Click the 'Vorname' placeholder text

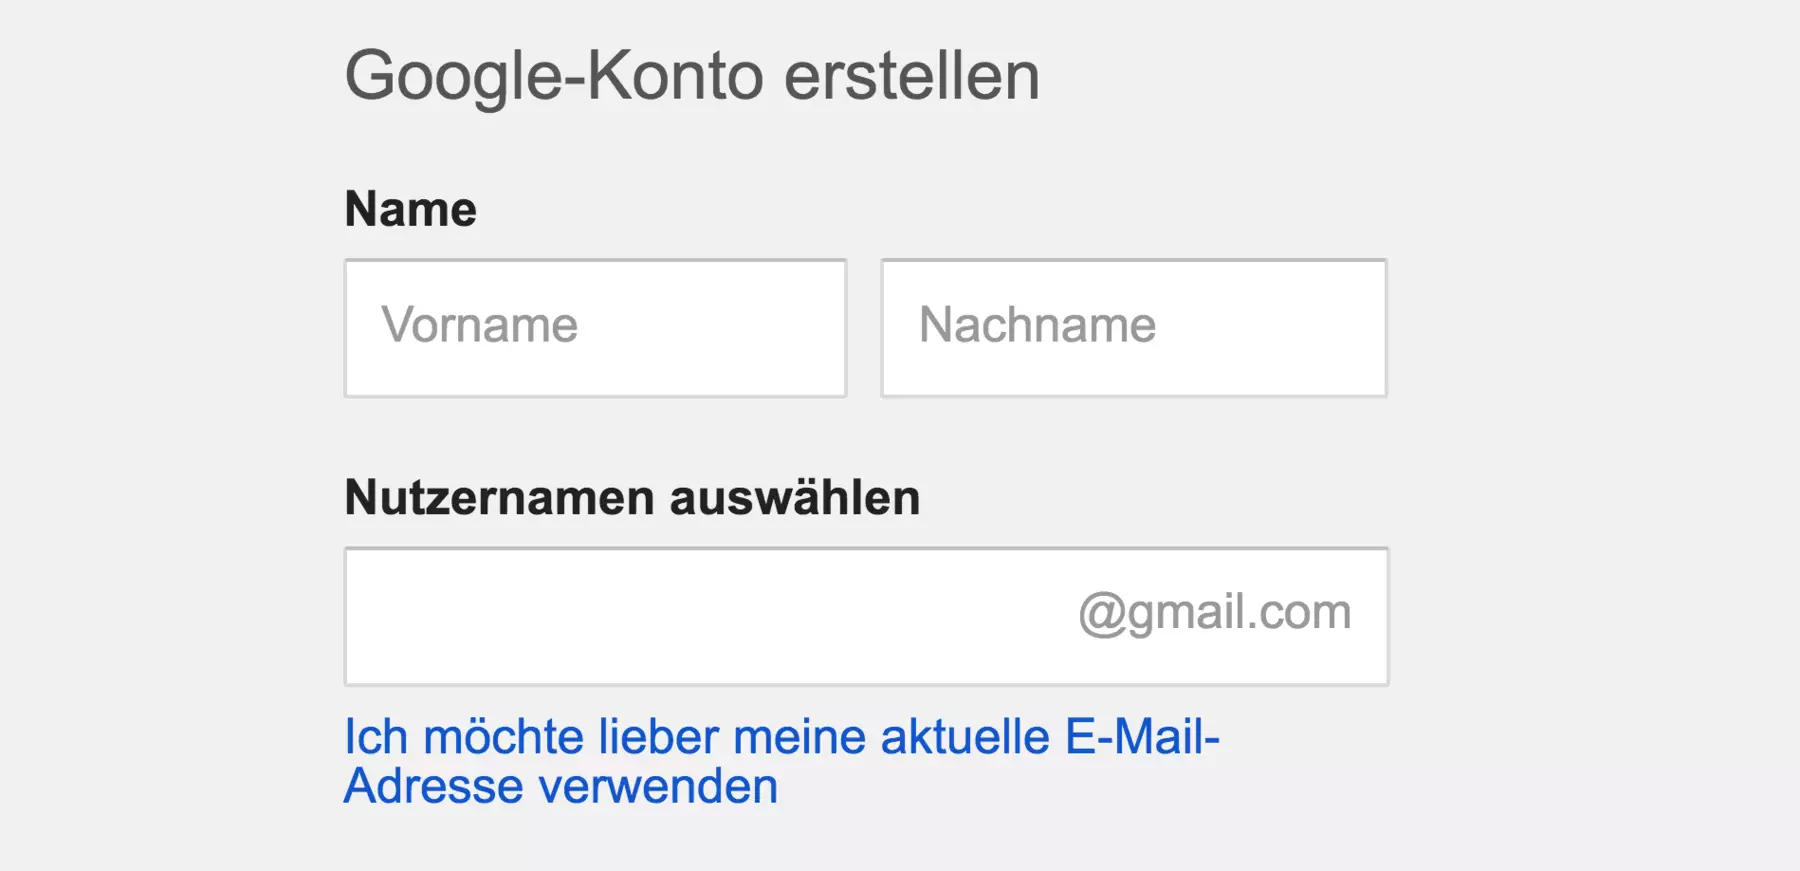pos(480,325)
